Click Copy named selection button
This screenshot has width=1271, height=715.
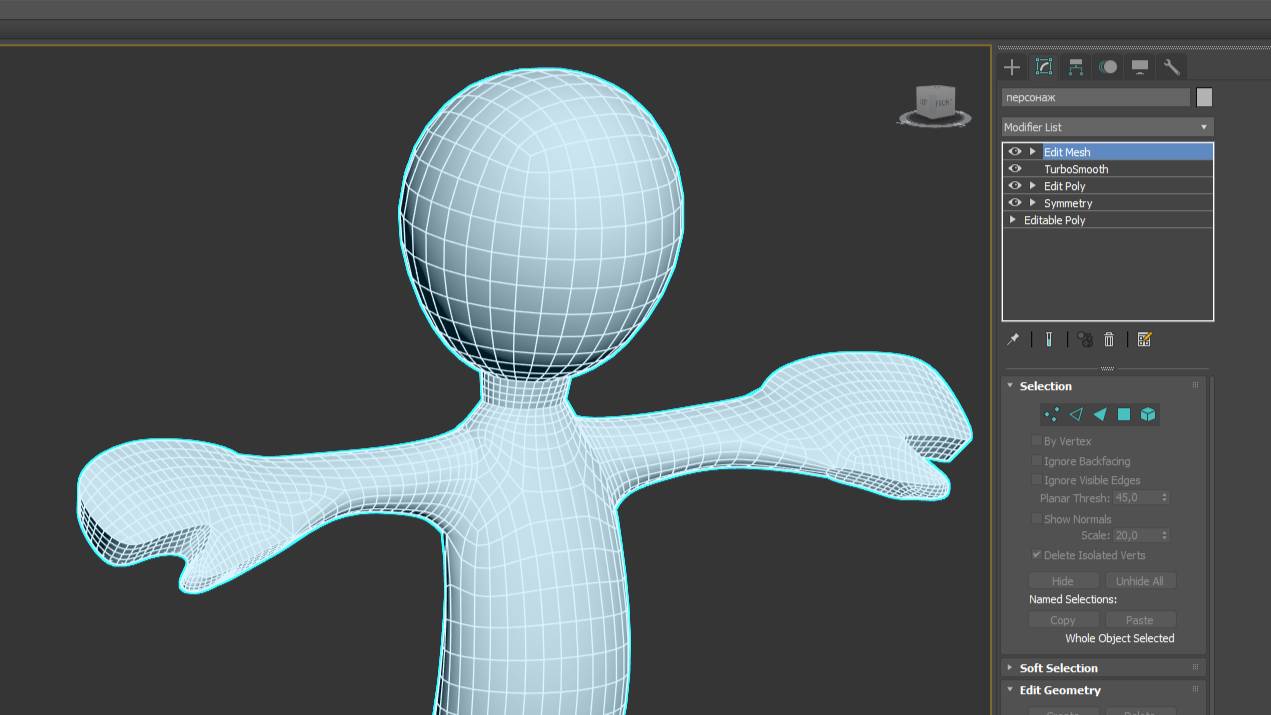tap(1063, 620)
